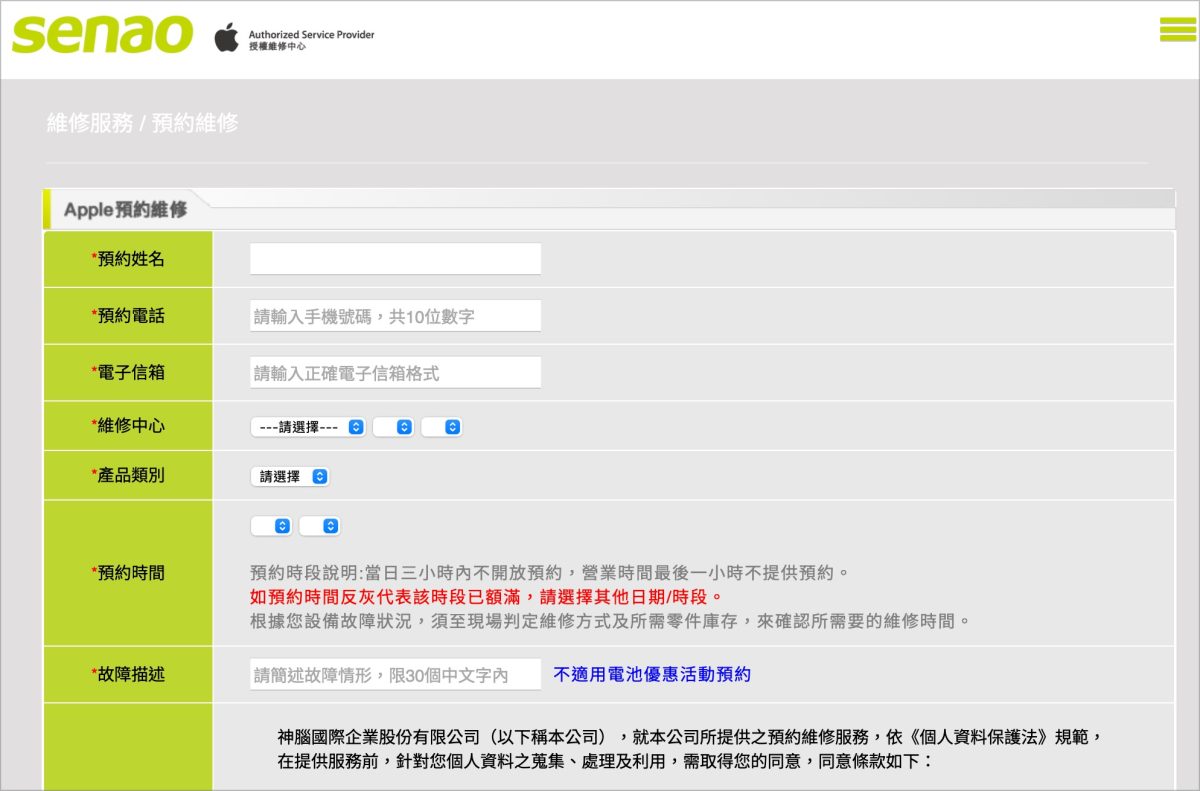This screenshot has height=791, width=1200.
Task: Click the 電子信箱 email input field
Action: click(x=395, y=373)
